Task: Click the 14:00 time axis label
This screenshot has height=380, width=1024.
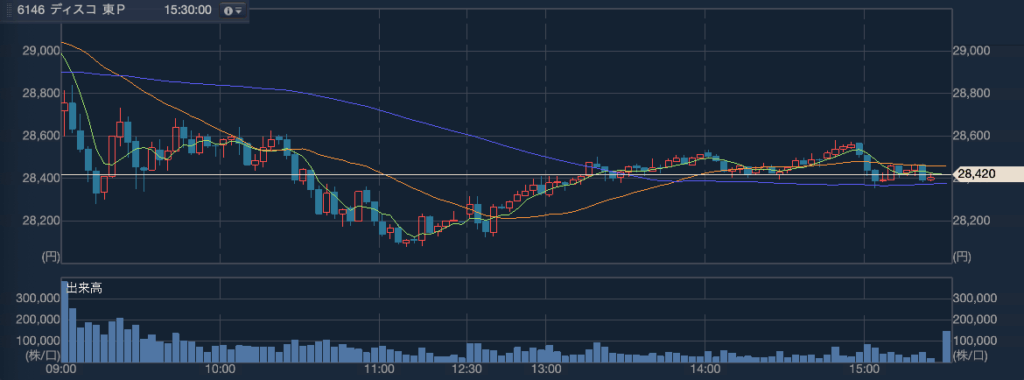Action: point(706,370)
